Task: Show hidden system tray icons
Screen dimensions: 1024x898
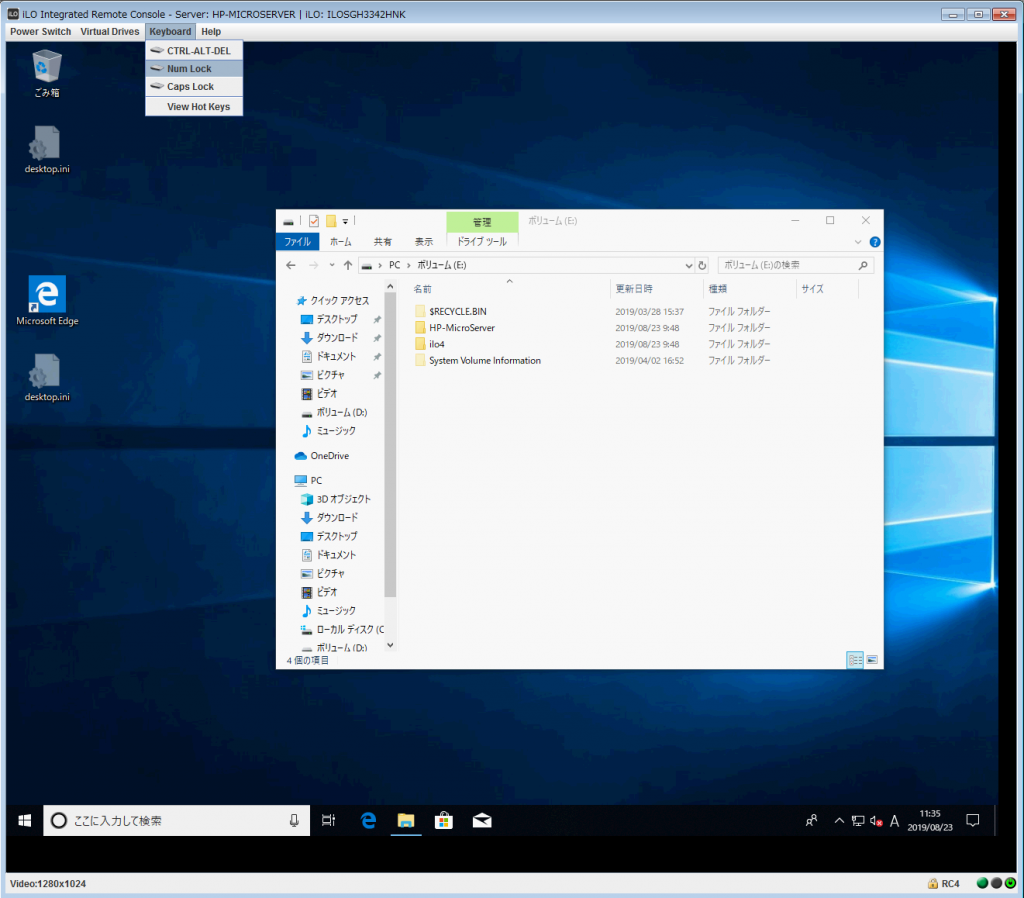Action: [838, 820]
